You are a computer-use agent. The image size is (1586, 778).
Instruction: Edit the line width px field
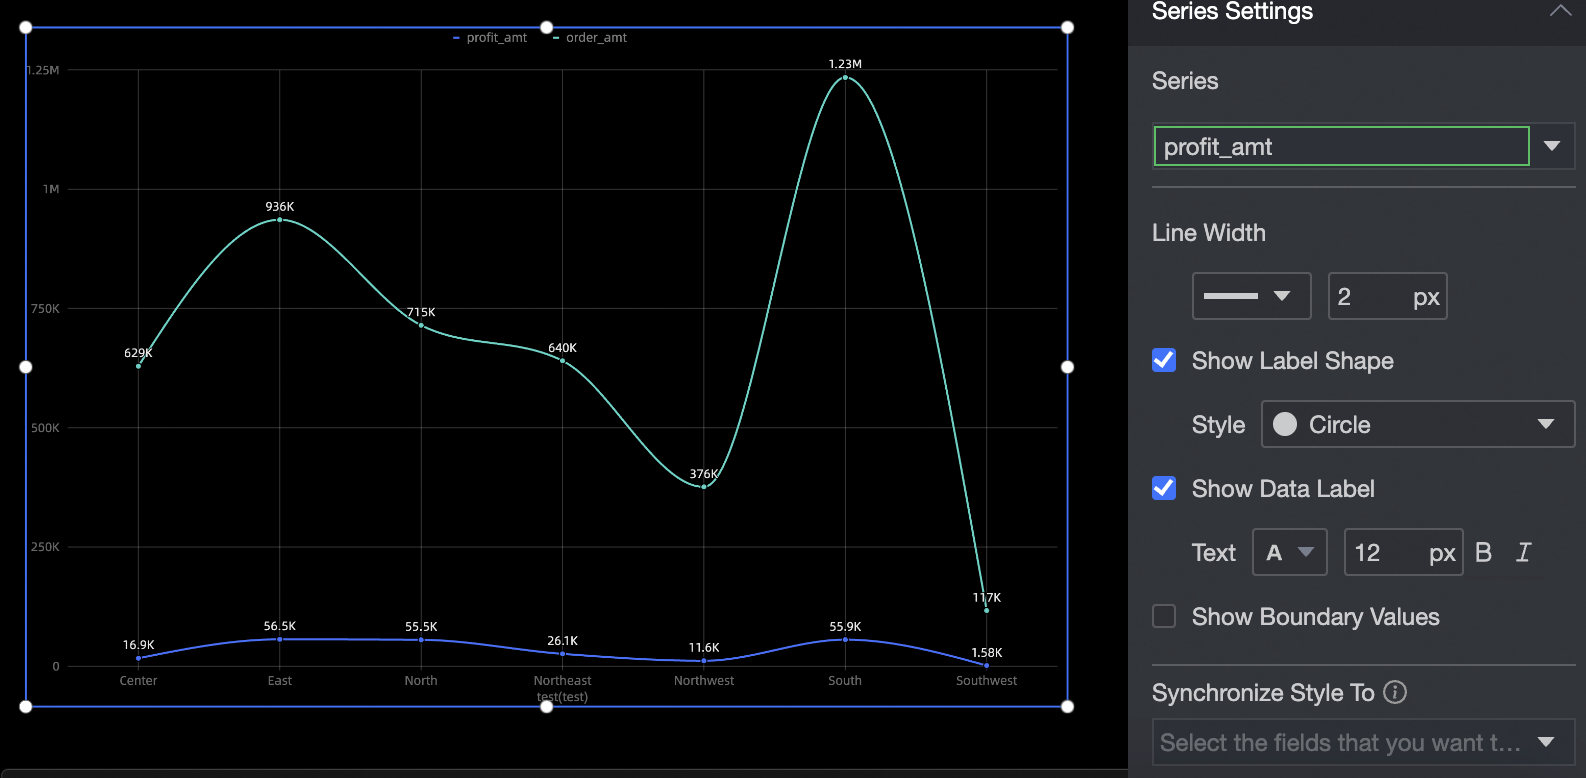pos(1387,296)
